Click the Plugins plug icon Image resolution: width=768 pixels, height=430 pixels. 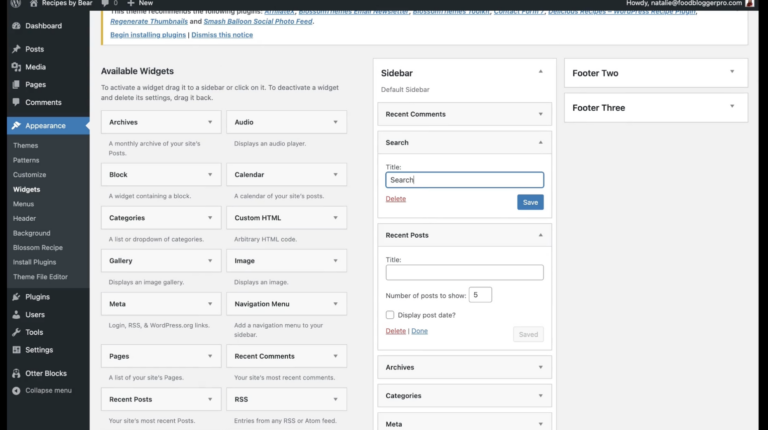[x=16, y=297]
